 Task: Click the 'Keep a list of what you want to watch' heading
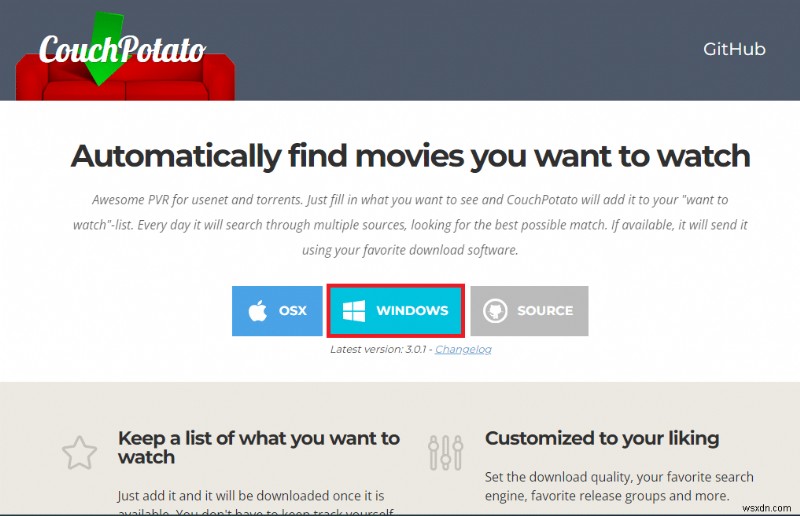click(259, 448)
